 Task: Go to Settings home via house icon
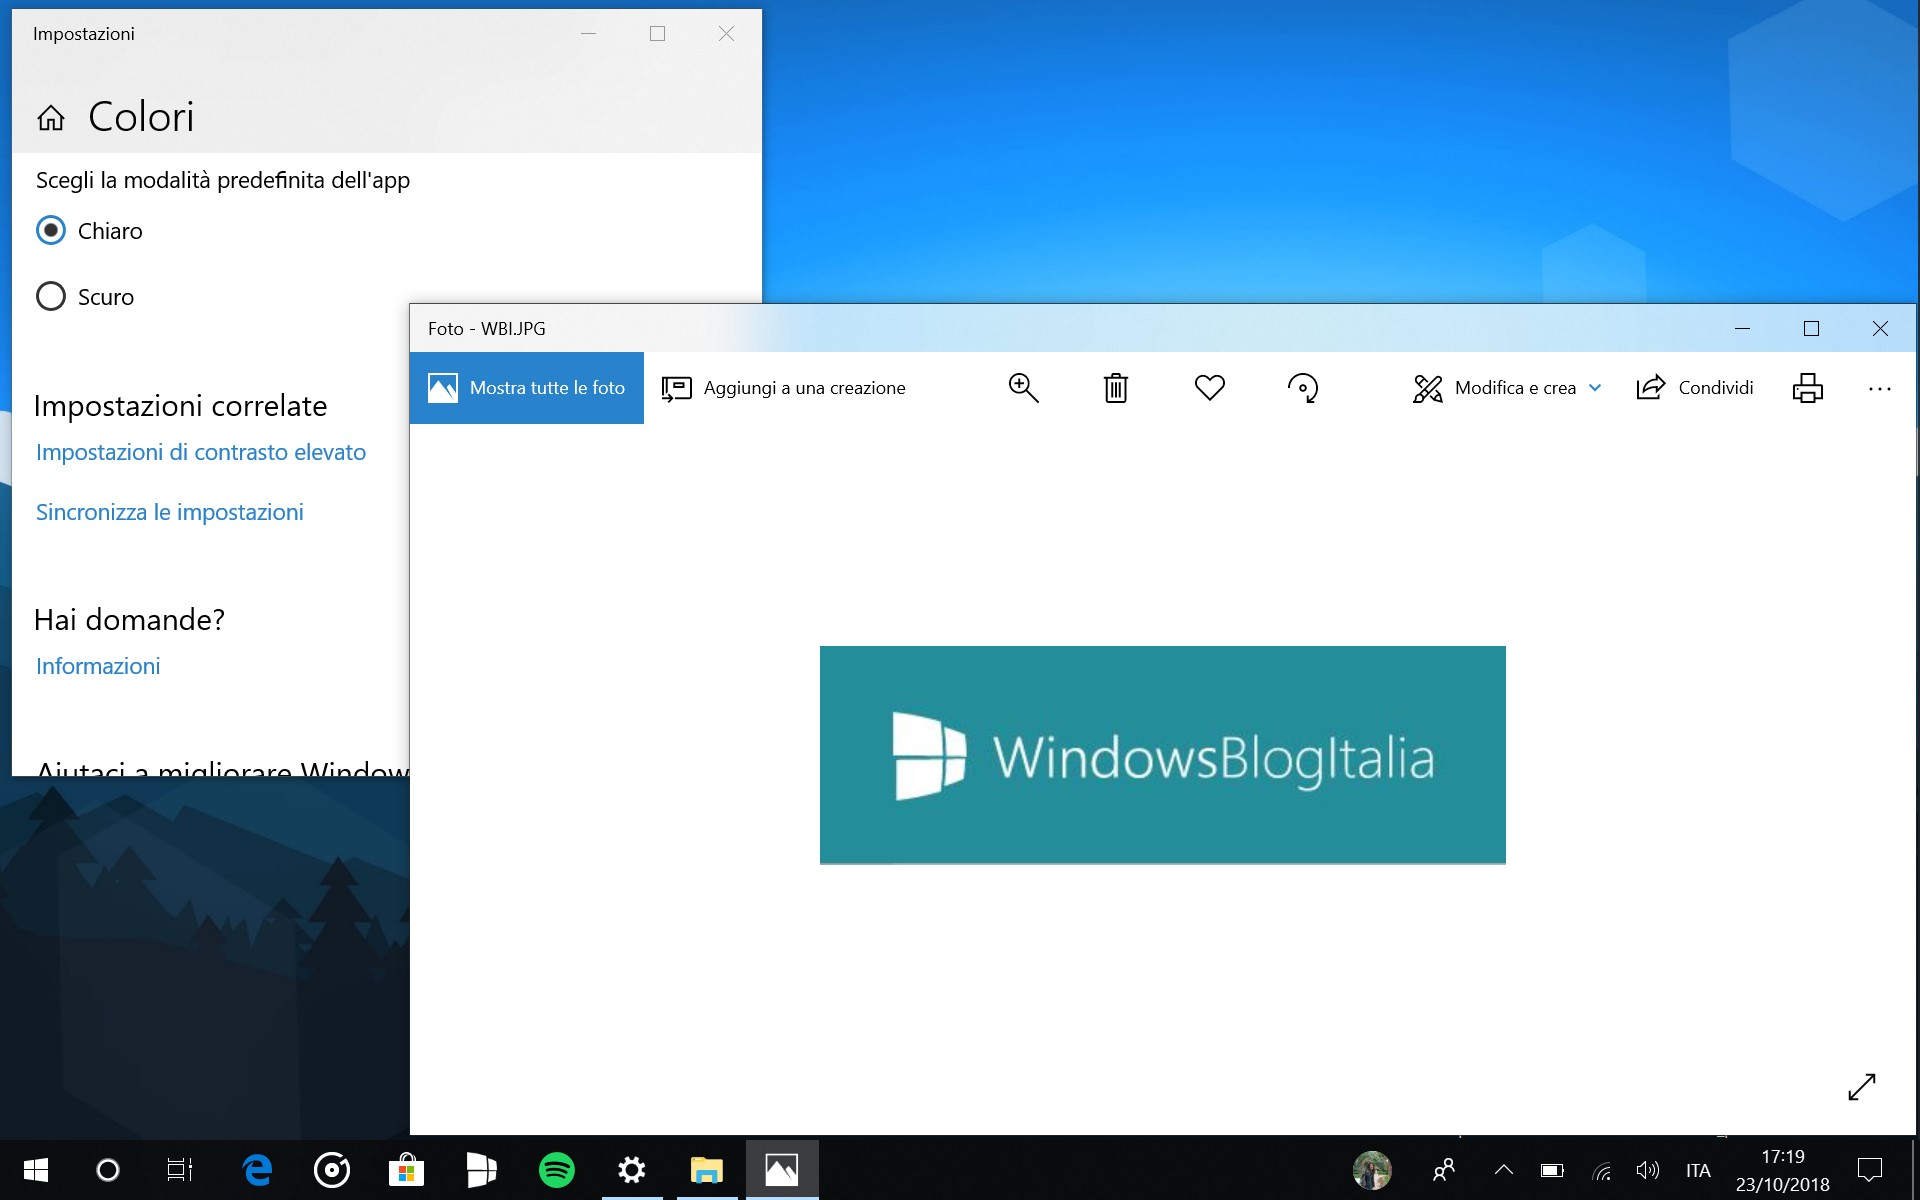click(51, 118)
